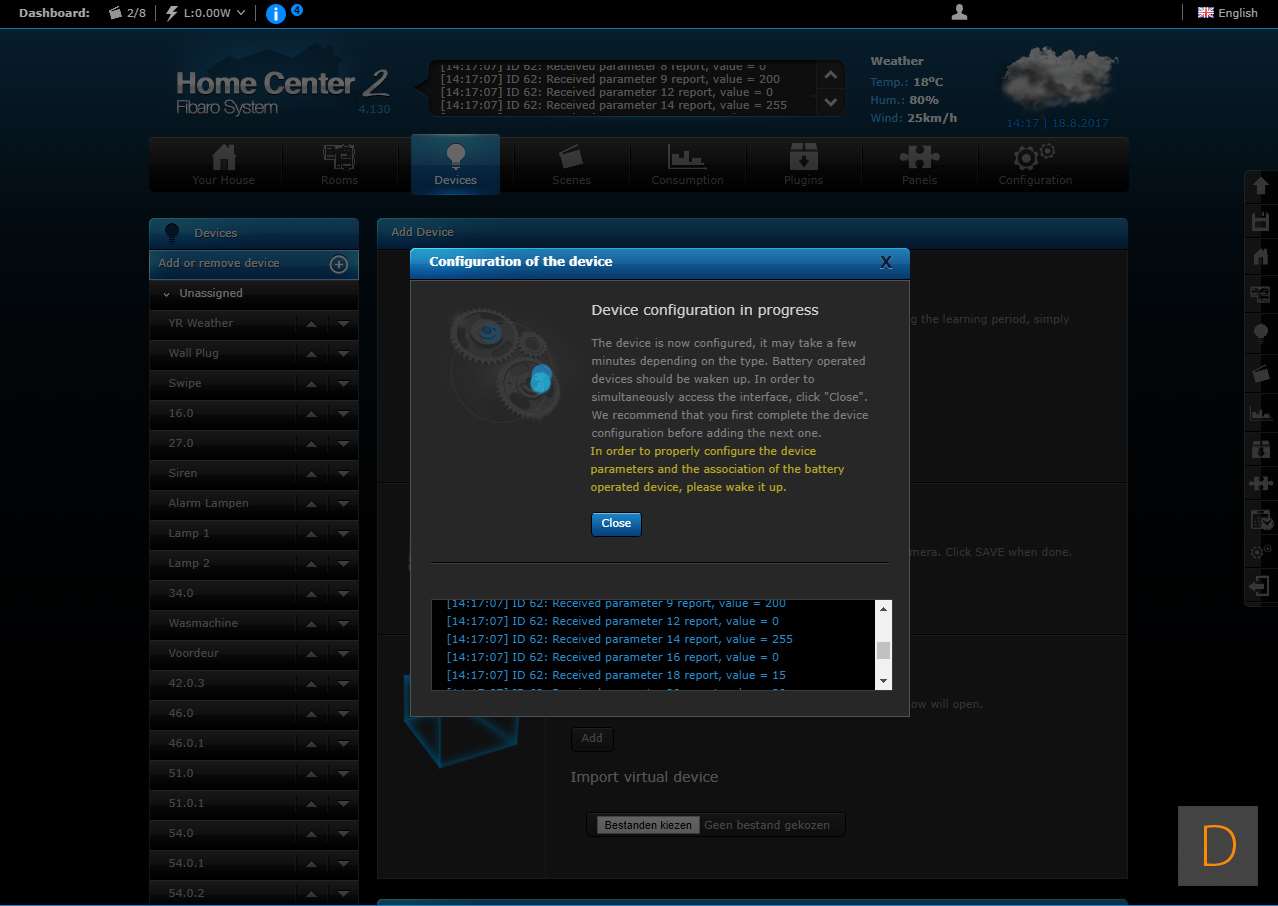Click the running scenes clapperboard icon in dashboard
Image resolution: width=1278 pixels, height=906 pixels.
pos(116,13)
